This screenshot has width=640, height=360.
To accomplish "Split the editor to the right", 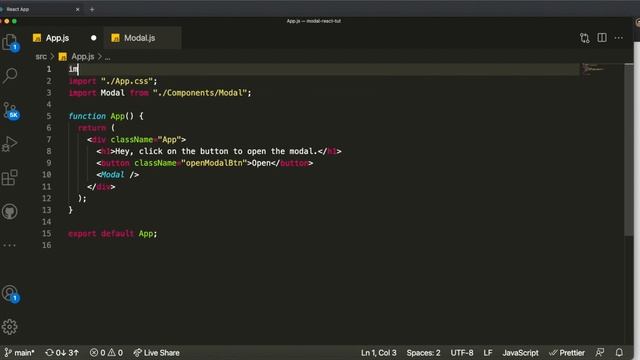I will (602, 38).
